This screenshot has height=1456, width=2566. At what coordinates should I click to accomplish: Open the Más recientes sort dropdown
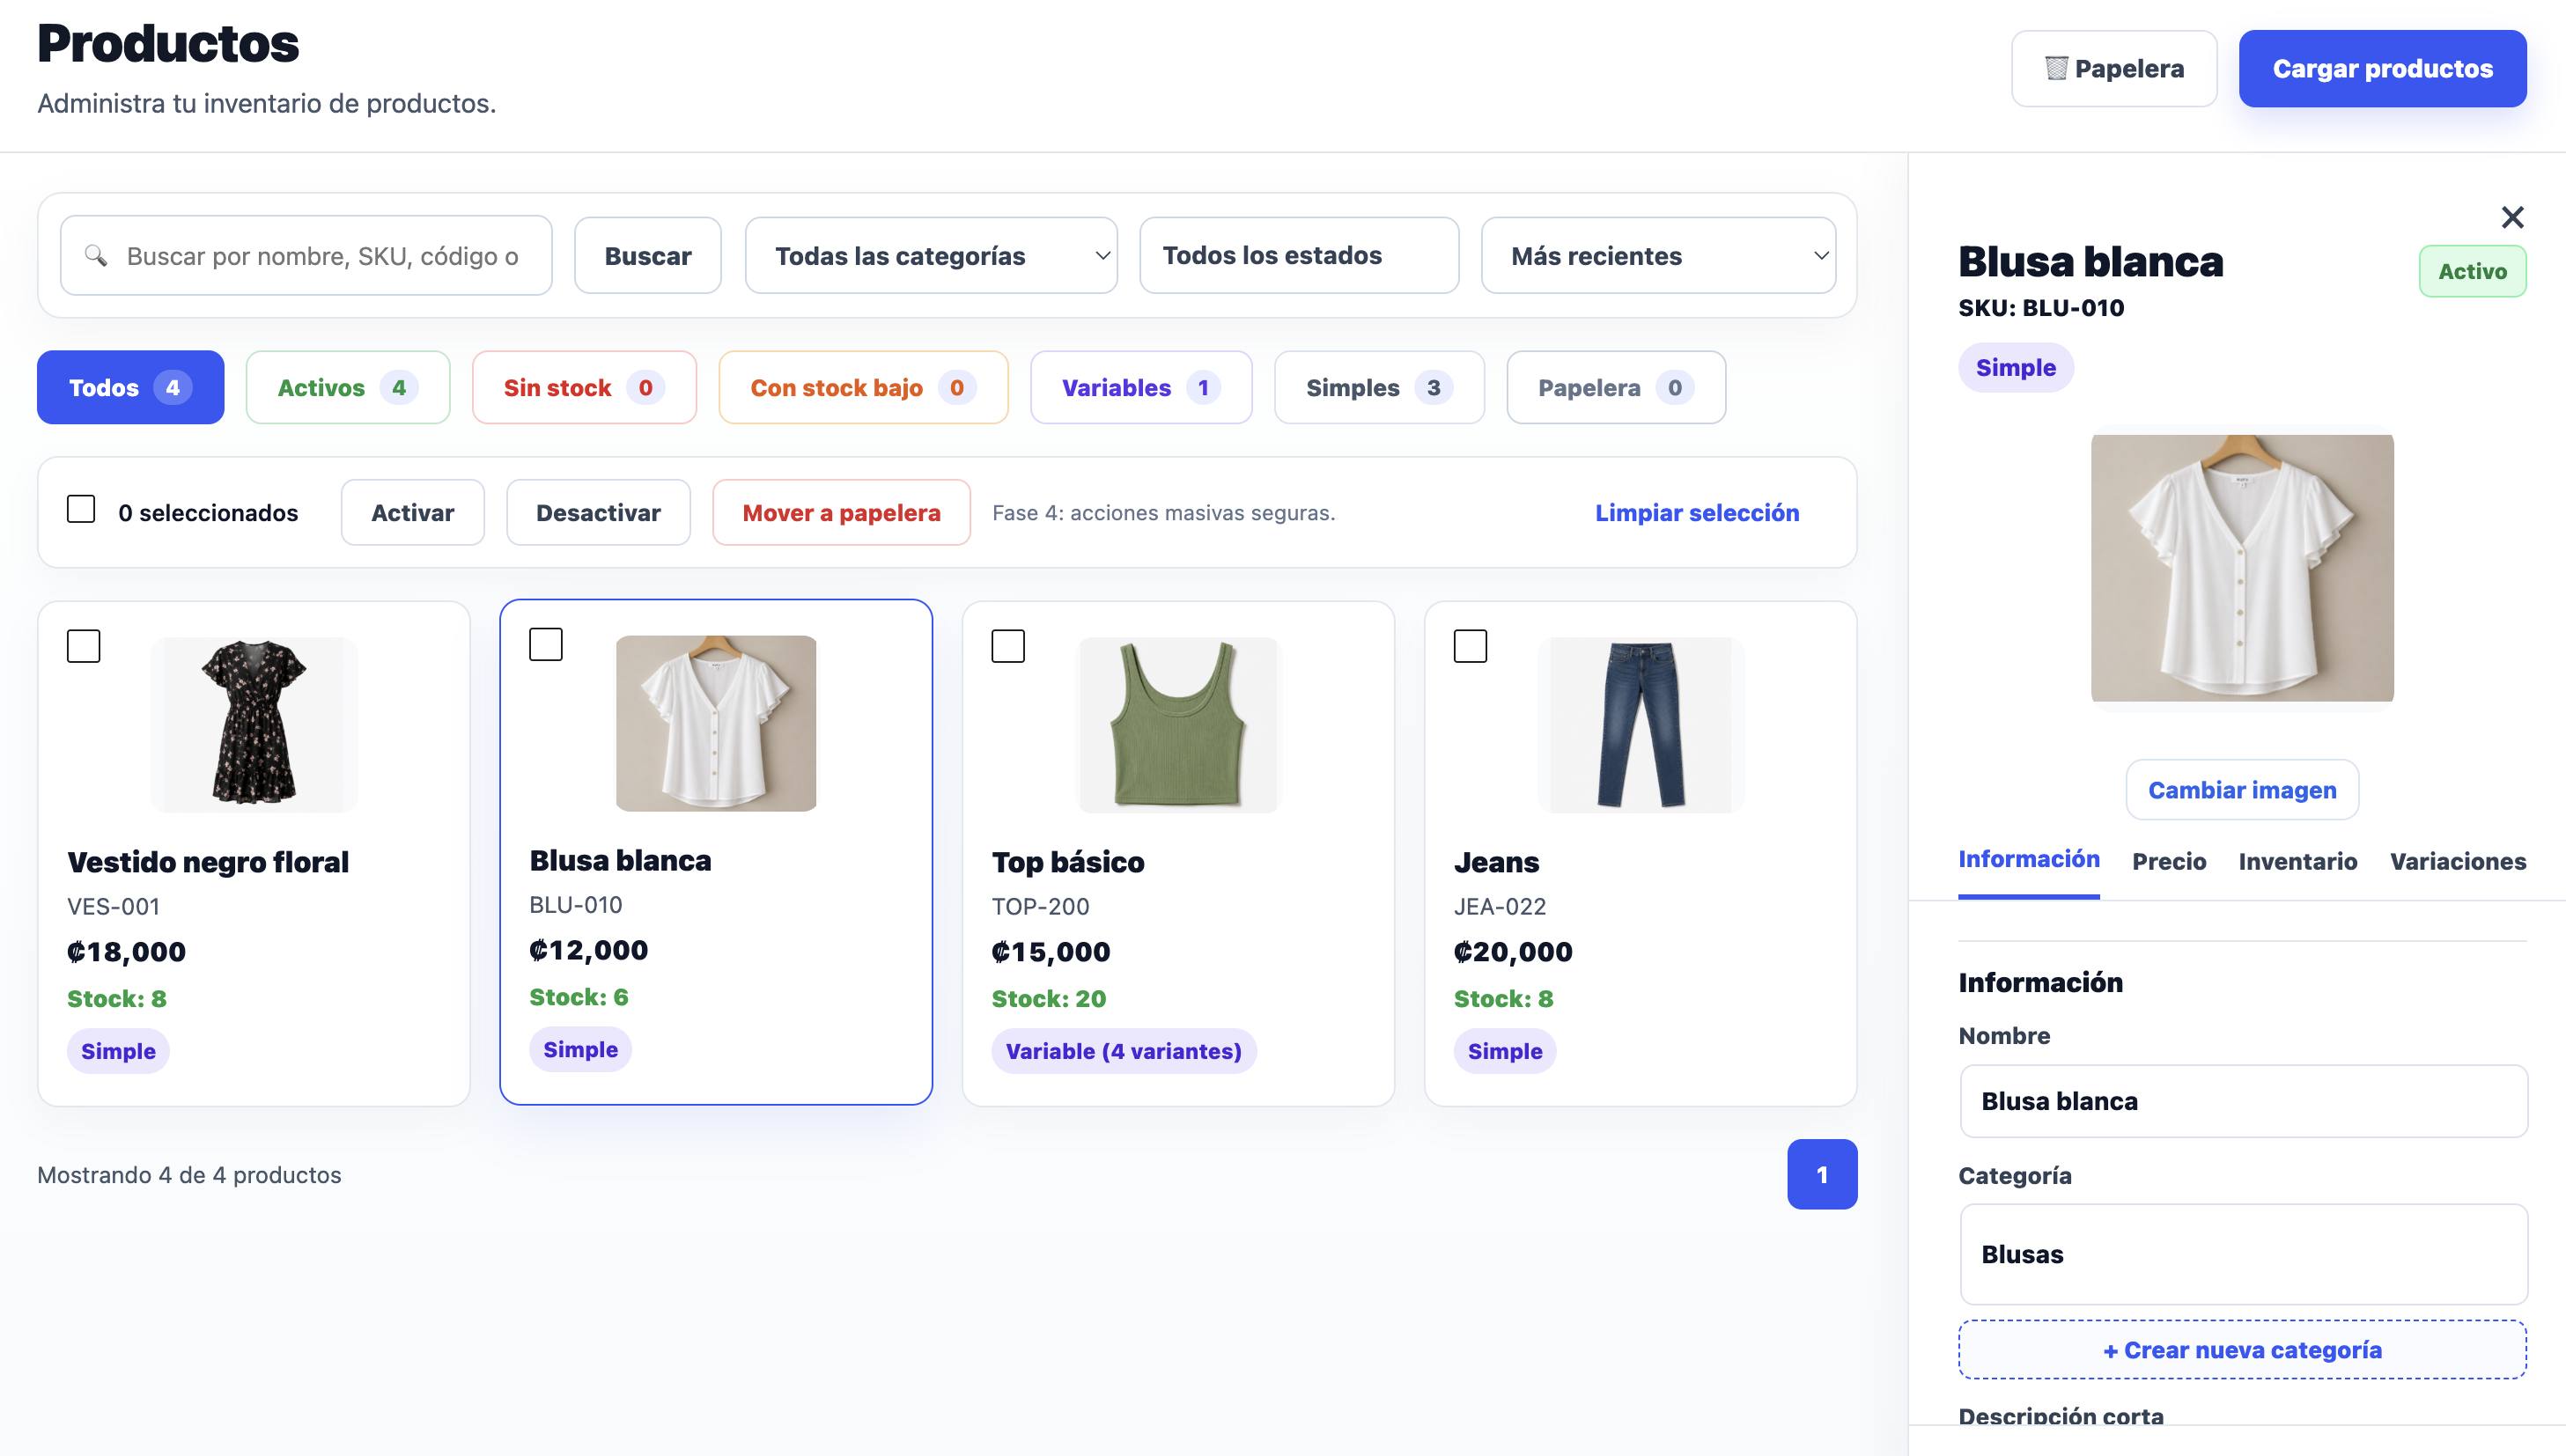(x=1658, y=256)
